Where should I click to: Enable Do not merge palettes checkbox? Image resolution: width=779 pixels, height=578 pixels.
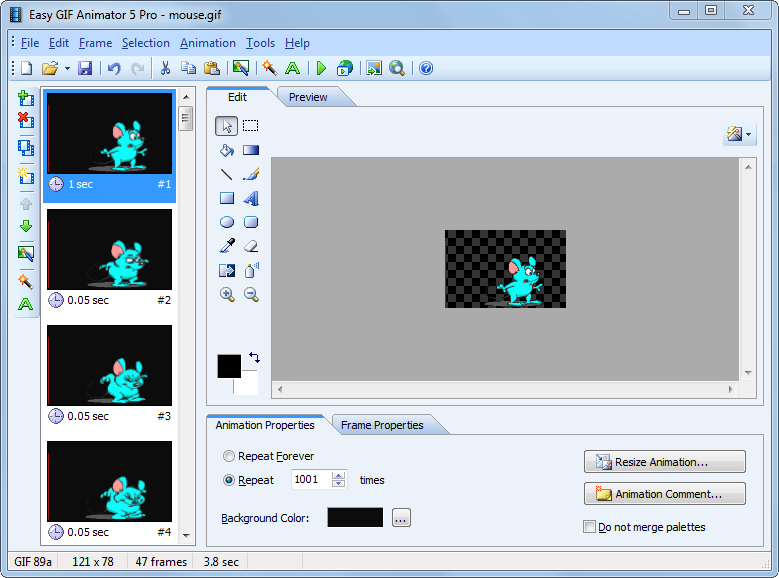tap(589, 527)
